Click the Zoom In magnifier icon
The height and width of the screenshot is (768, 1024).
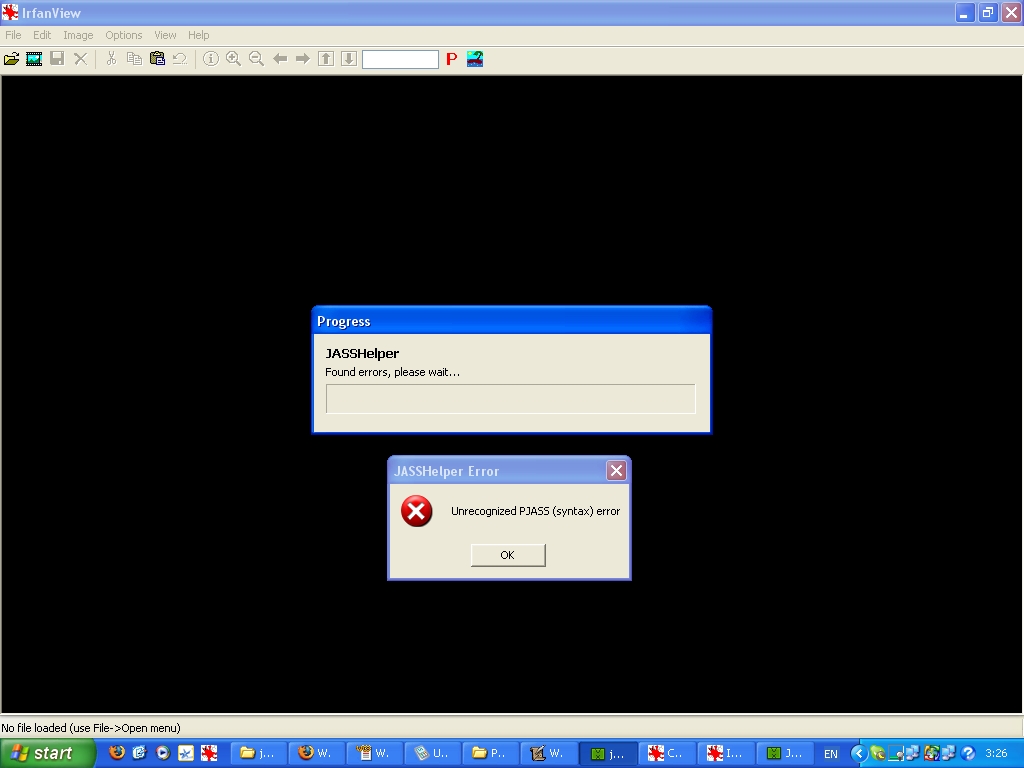click(x=233, y=59)
